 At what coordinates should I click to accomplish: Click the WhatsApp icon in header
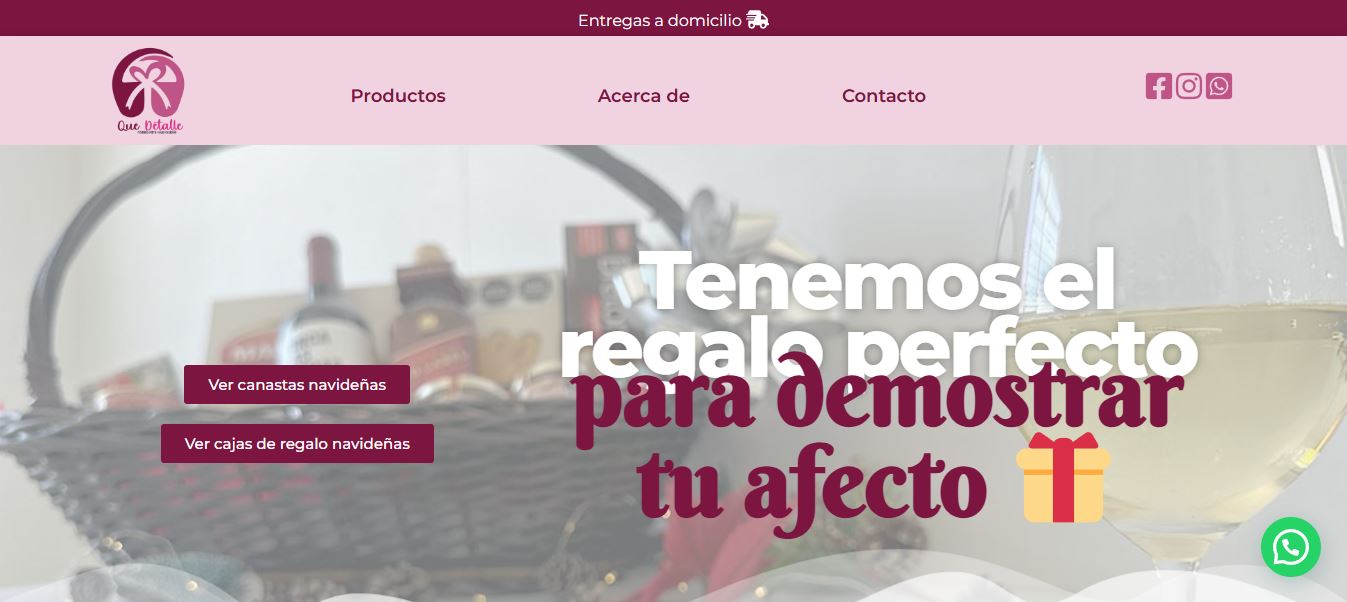[1218, 86]
